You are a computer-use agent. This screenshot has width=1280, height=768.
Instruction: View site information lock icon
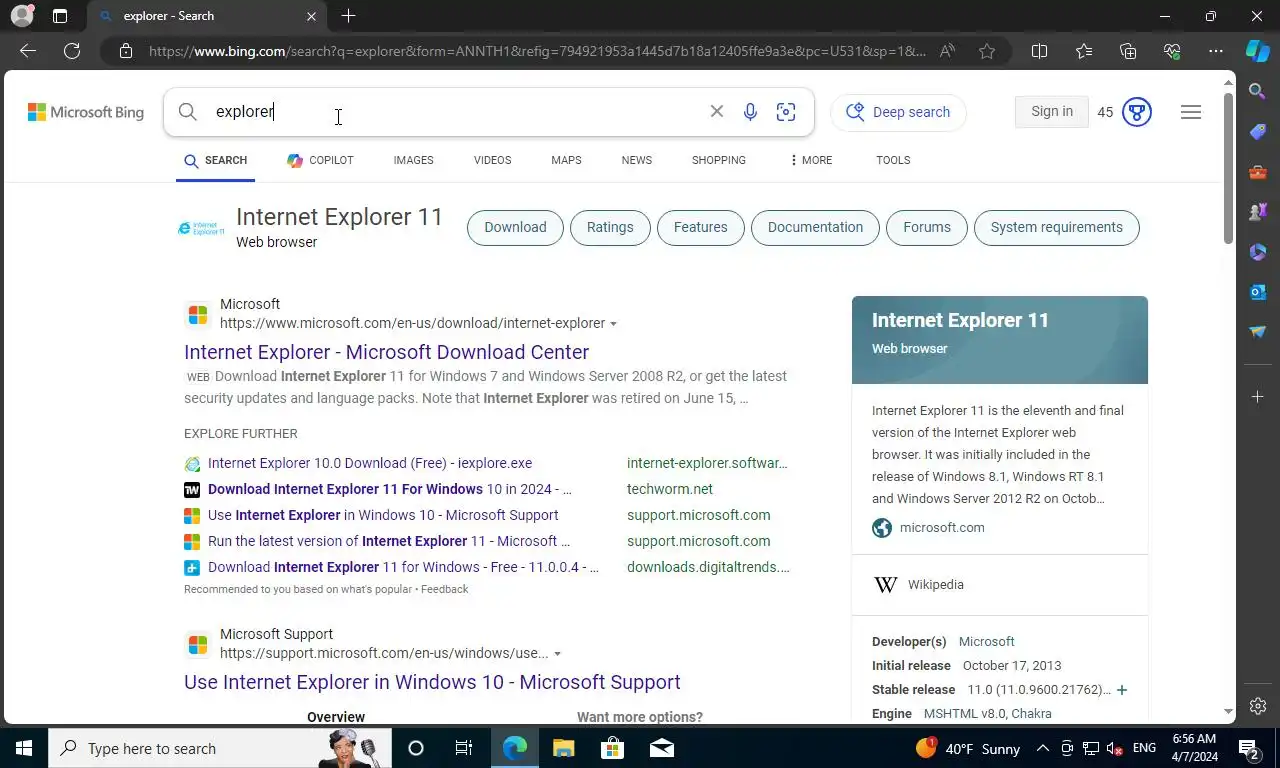pyautogui.click(x=125, y=51)
